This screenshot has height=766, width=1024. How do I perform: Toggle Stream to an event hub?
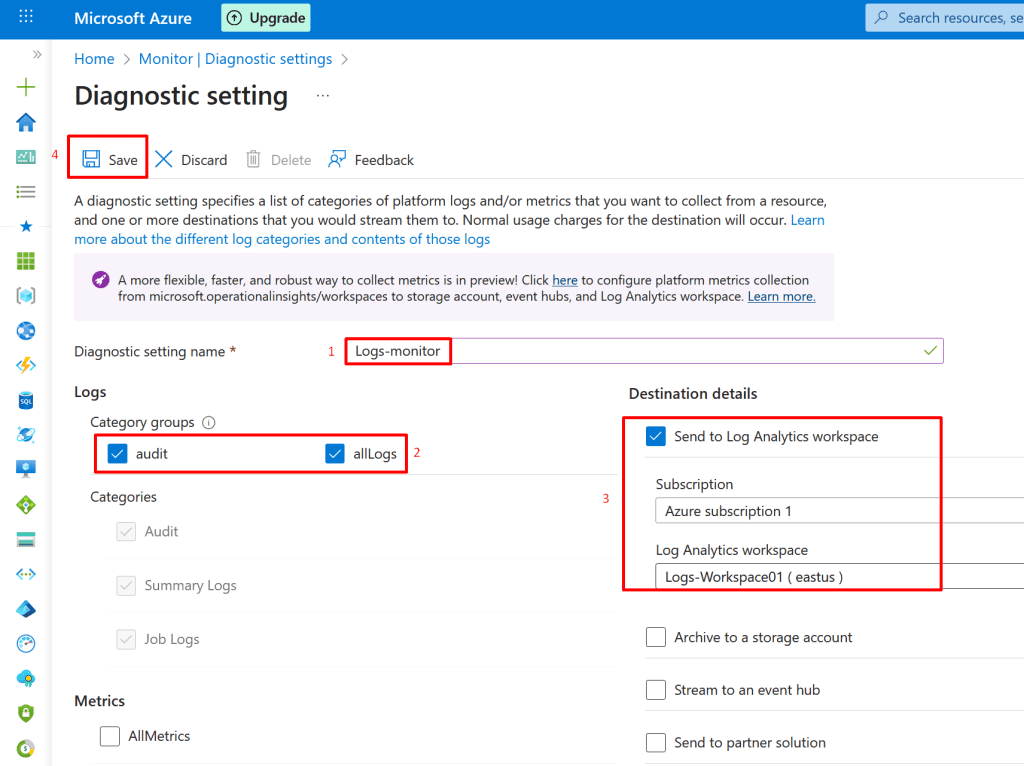pos(656,690)
